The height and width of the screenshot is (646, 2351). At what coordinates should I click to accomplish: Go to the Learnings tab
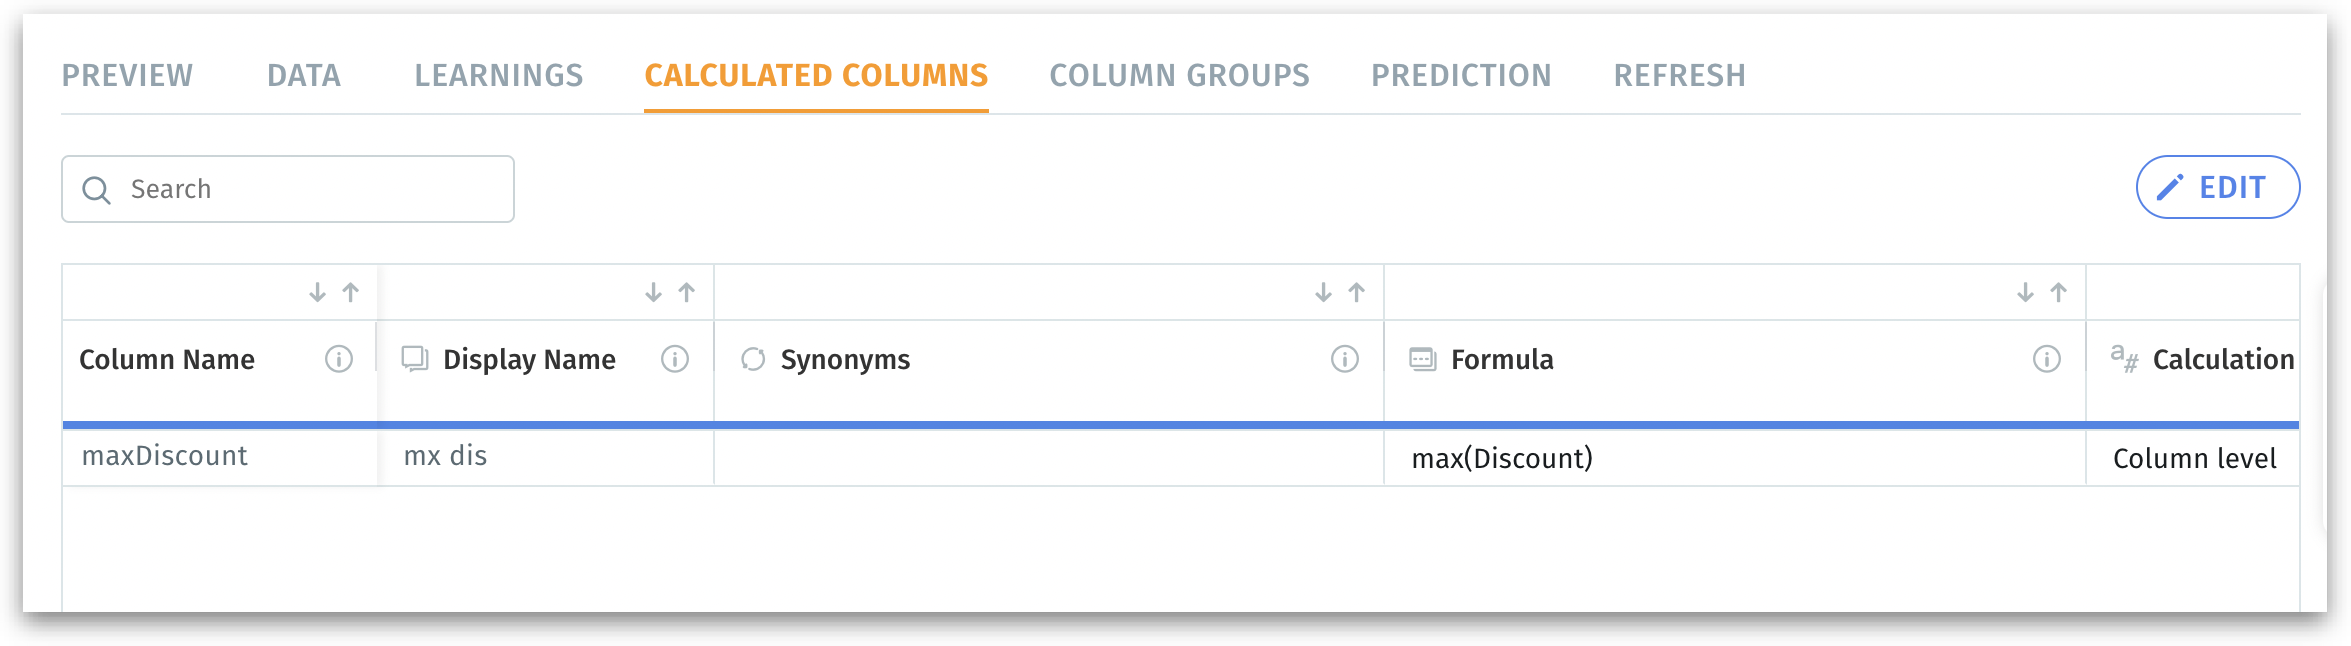499,76
